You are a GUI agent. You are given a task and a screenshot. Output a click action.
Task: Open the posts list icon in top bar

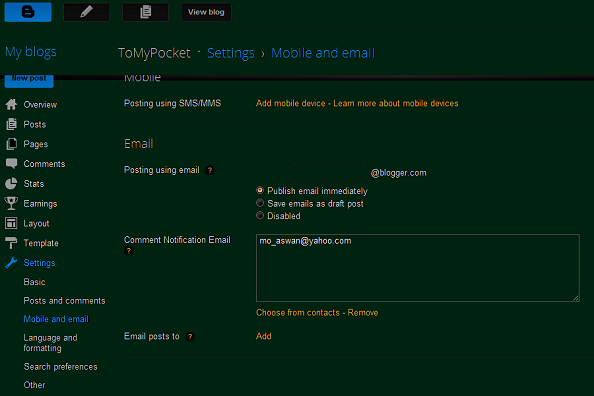[x=145, y=12]
